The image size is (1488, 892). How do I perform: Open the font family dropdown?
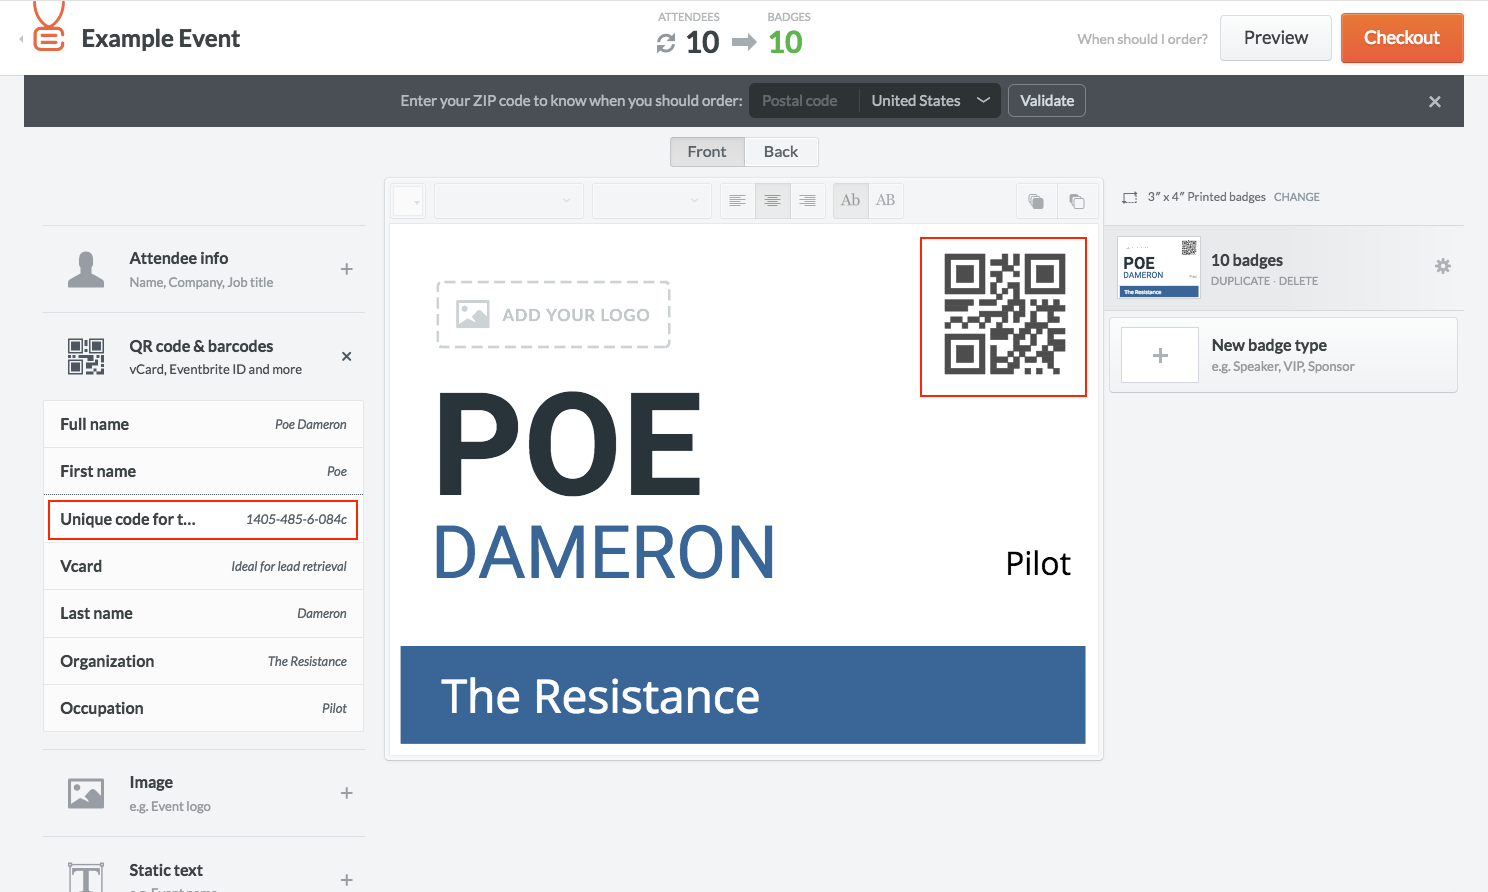[509, 201]
